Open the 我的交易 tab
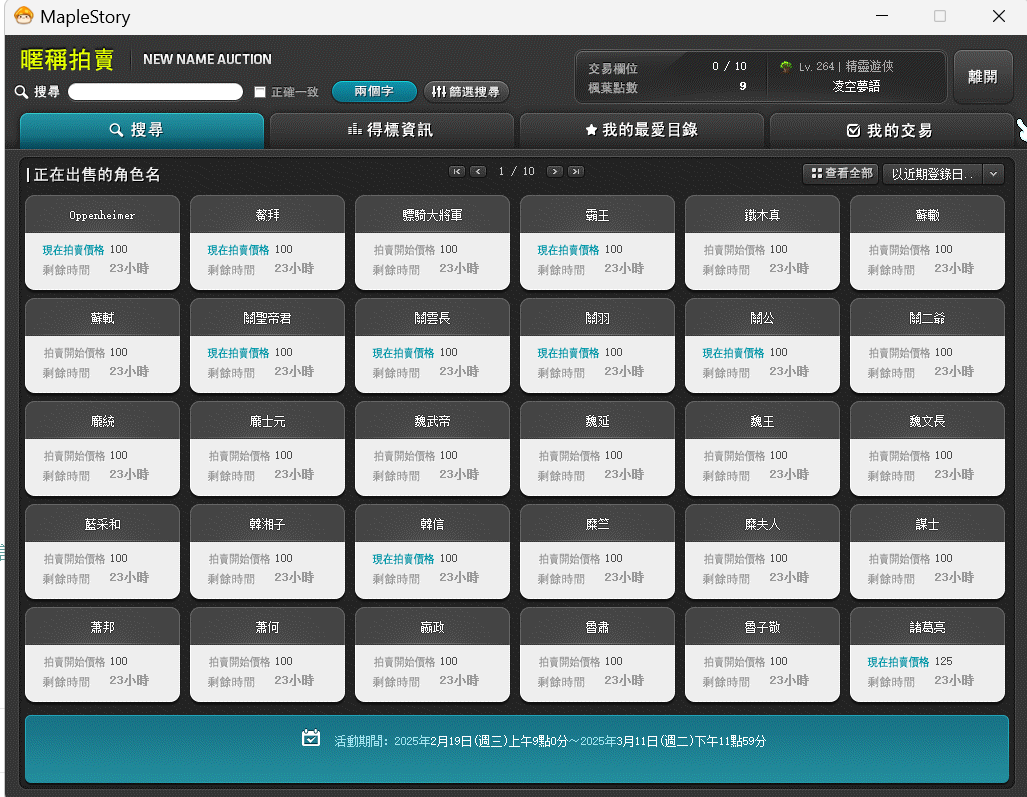The image size is (1027, 797). point(891,130)
